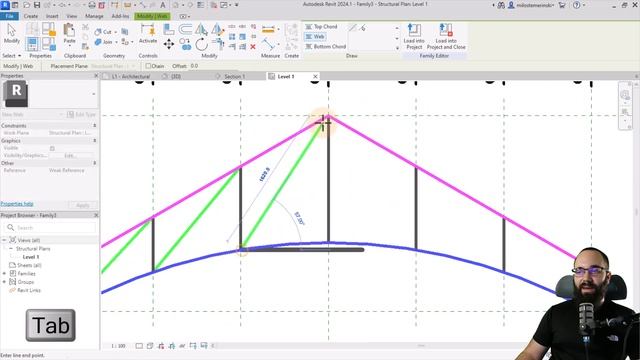640x360 pixels.
Task: Switch to the Insert ribbon tab
Action: click(52, 16)
